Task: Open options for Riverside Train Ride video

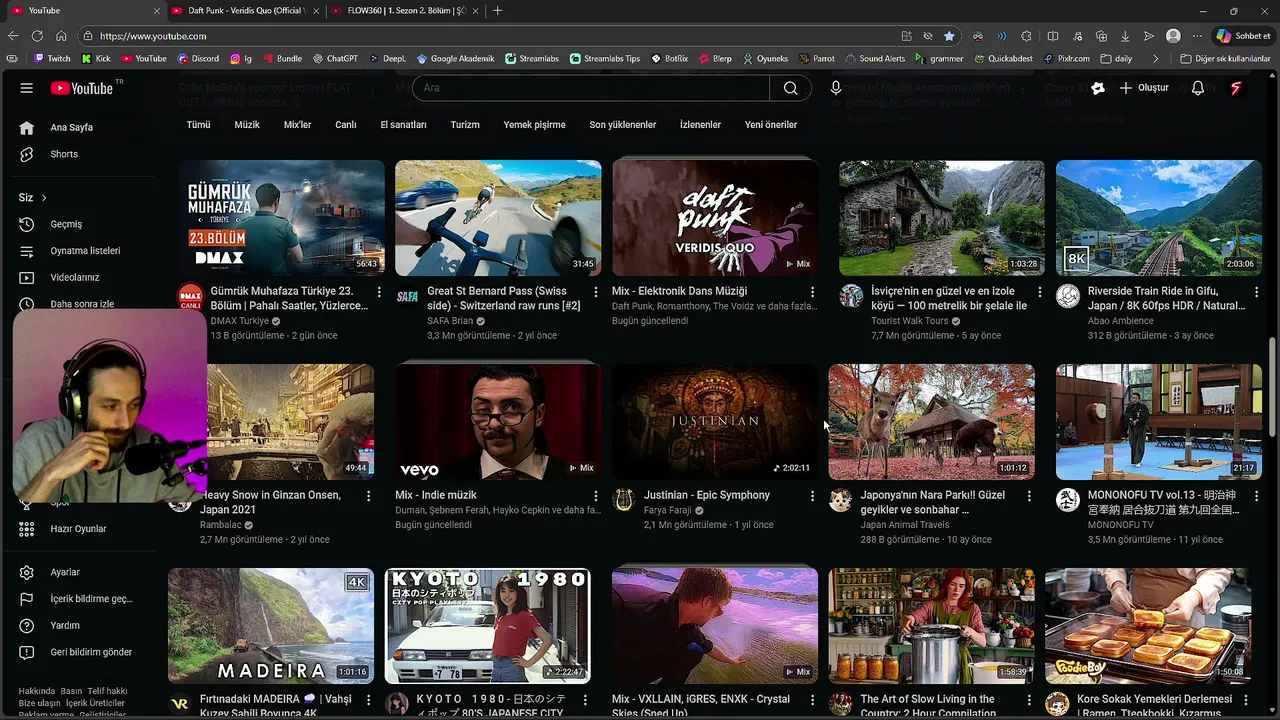Action: tap(1256, 292)
